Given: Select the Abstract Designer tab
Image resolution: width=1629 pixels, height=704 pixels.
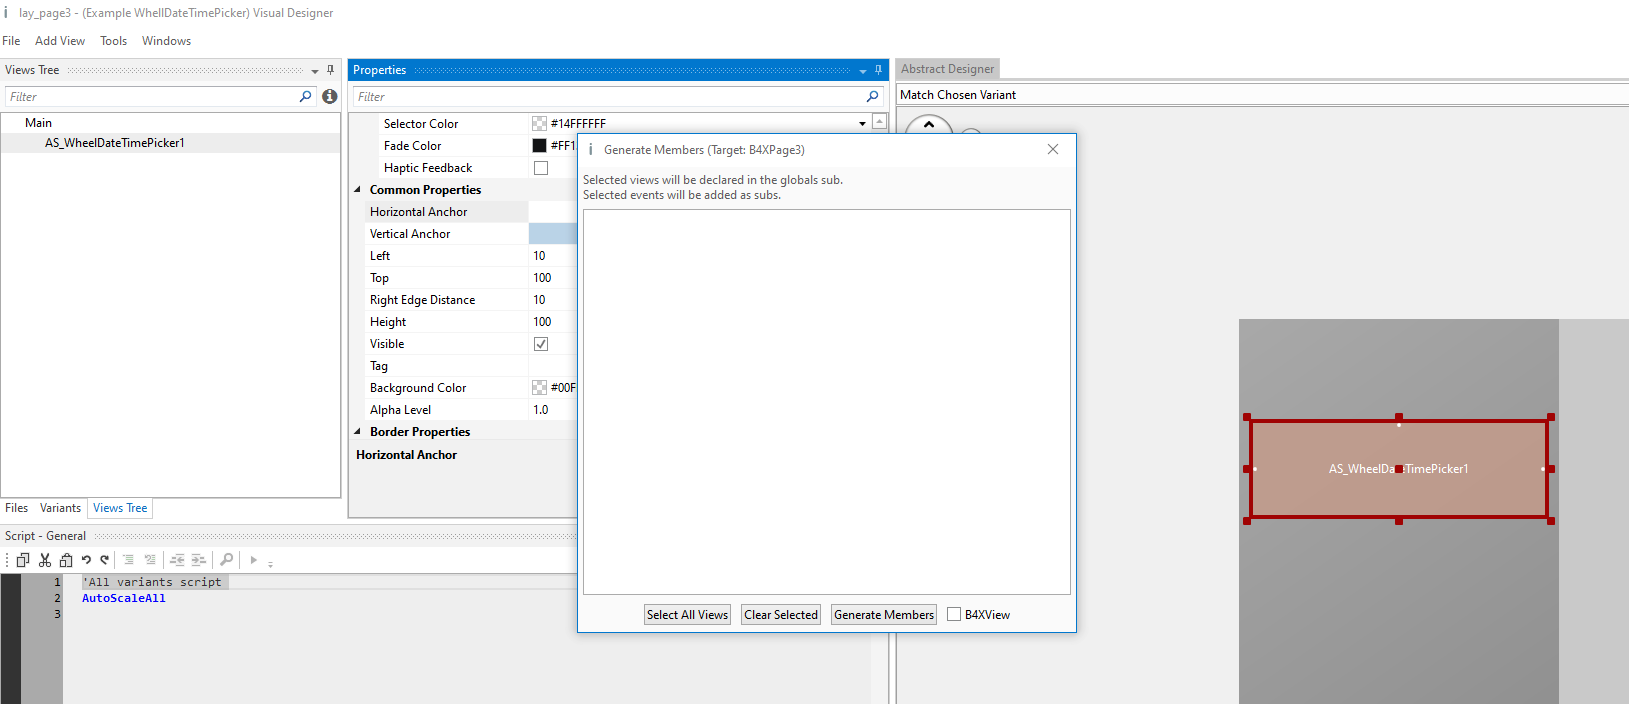Looking at the screenshot, I should point(948,69).
